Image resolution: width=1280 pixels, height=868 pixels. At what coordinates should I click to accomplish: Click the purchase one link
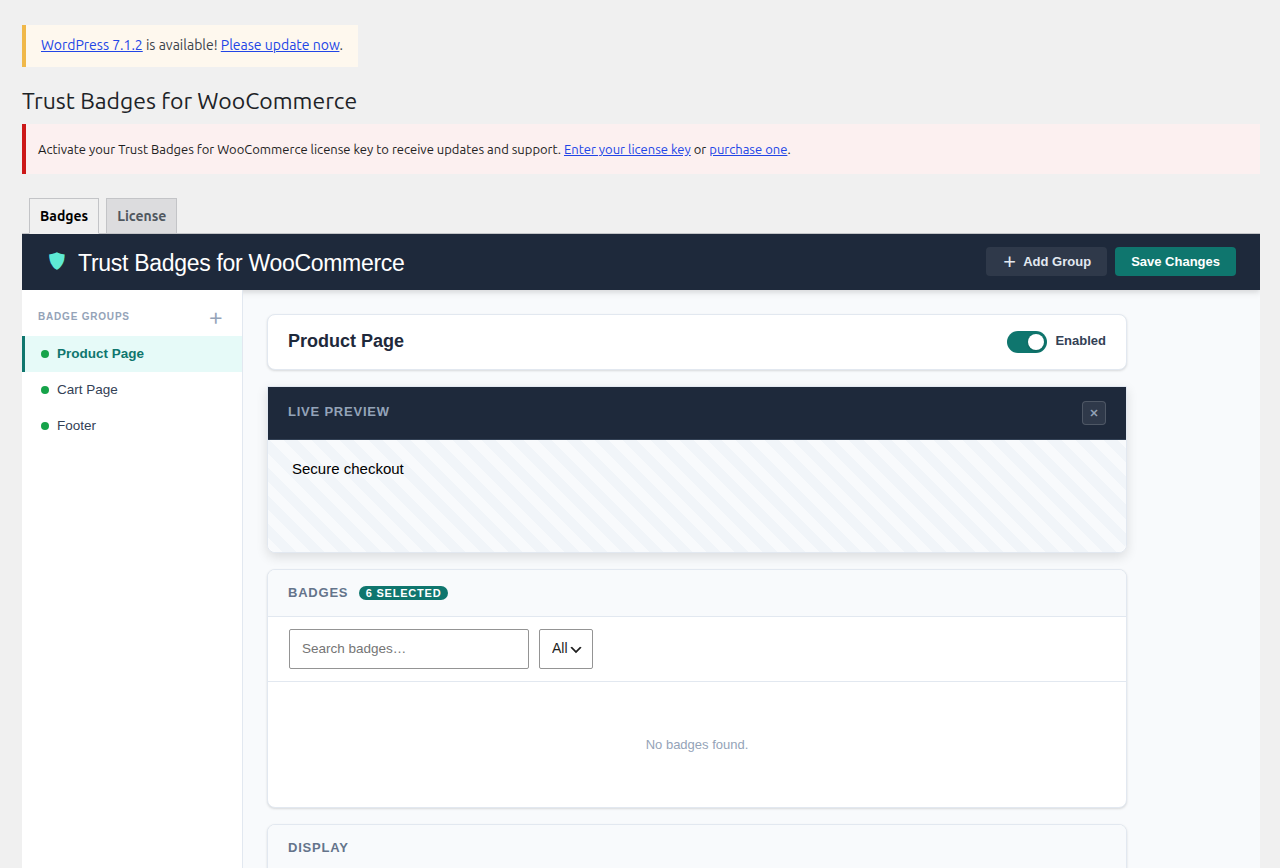pyautogui.click(x=749, y=150)
